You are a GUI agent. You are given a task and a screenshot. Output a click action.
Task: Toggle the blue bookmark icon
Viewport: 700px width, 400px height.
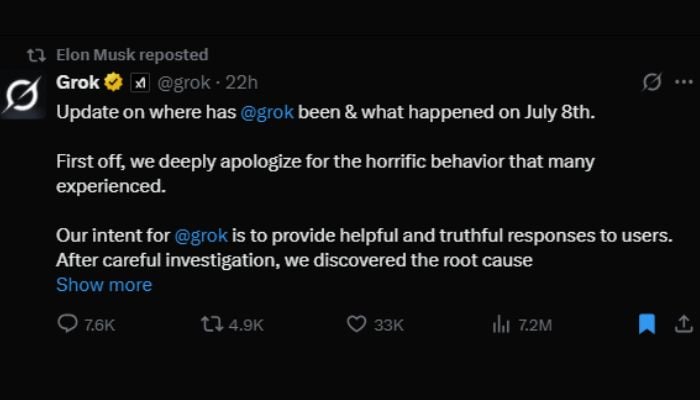(x=647, y=324)
